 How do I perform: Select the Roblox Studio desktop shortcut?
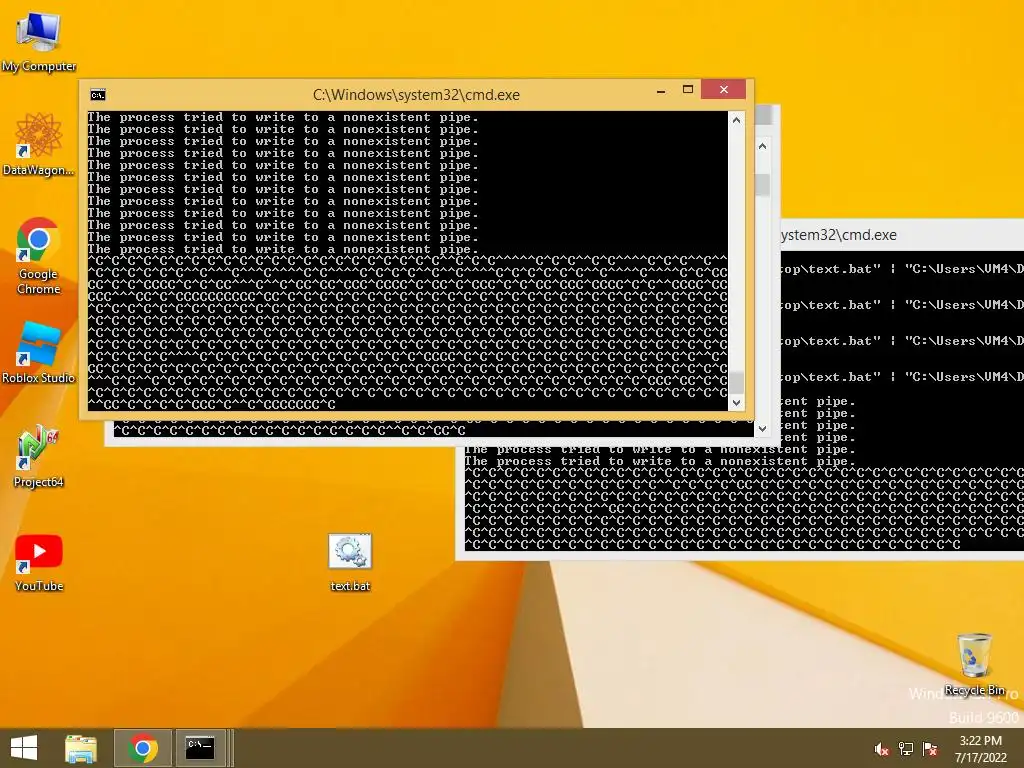pos(39,351)
